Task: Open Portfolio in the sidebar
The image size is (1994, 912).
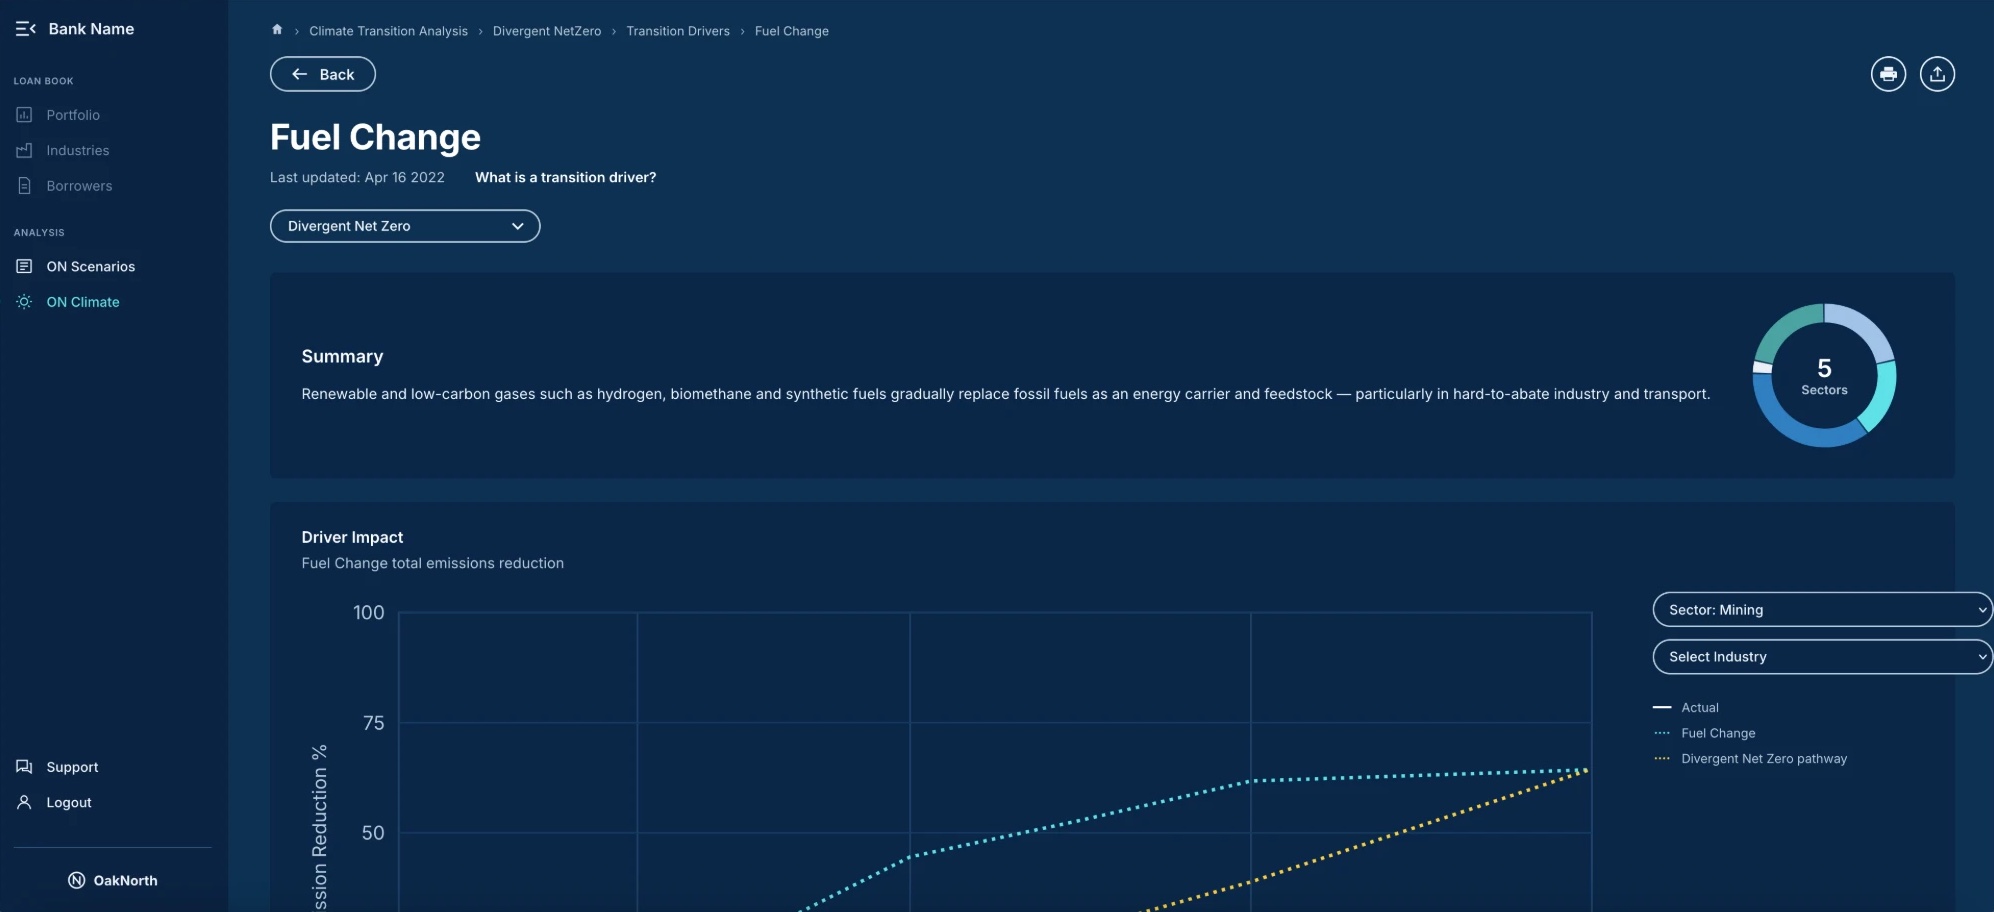Action: coord(73,115)
